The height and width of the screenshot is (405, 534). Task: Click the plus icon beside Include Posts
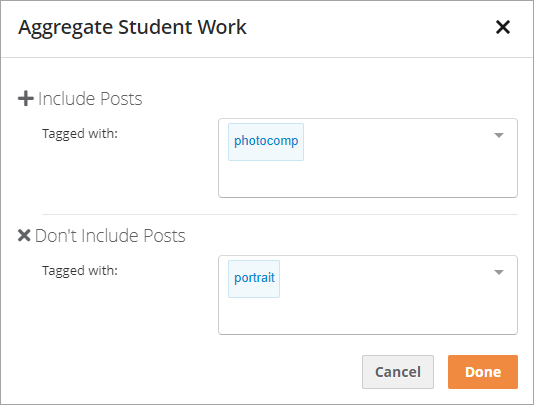point(26,99)
